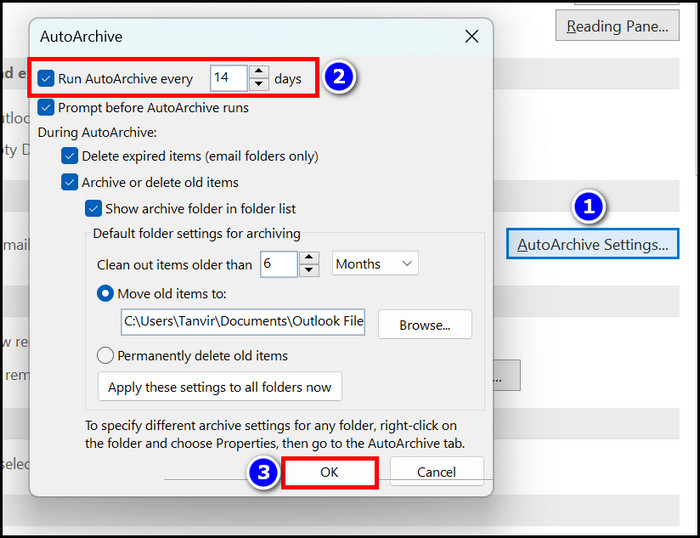
Task: Confirm AutoArchive dialog with OK
Action: point(329,472)
